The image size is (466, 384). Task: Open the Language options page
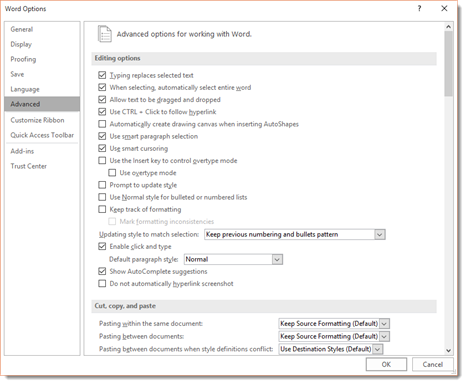[42, 89]
